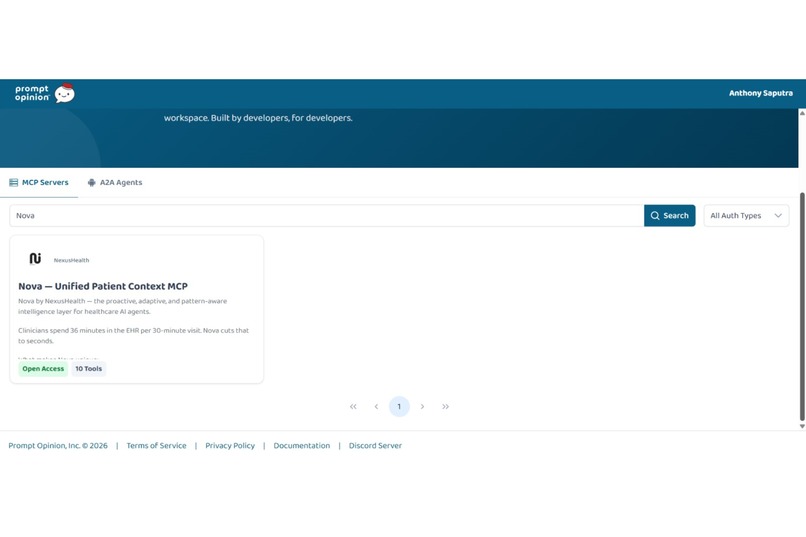This screenshot has width=806, height=537.
Task: Click the search field containing Nova
Action: [327, 215]
